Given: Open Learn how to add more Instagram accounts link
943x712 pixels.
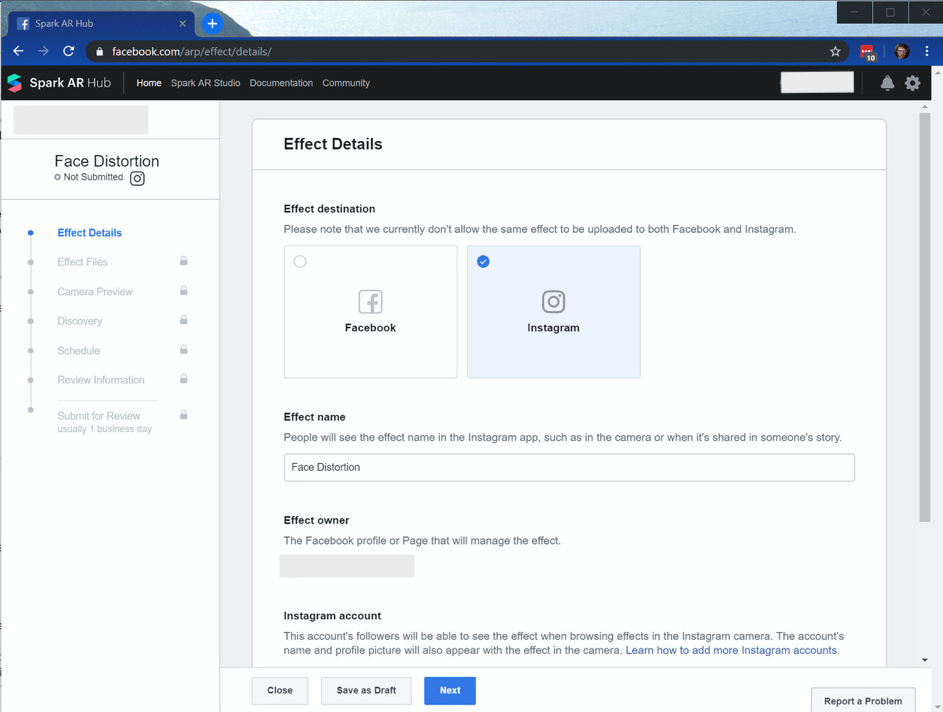Looking at the screenshot, I should coord(731,650).
